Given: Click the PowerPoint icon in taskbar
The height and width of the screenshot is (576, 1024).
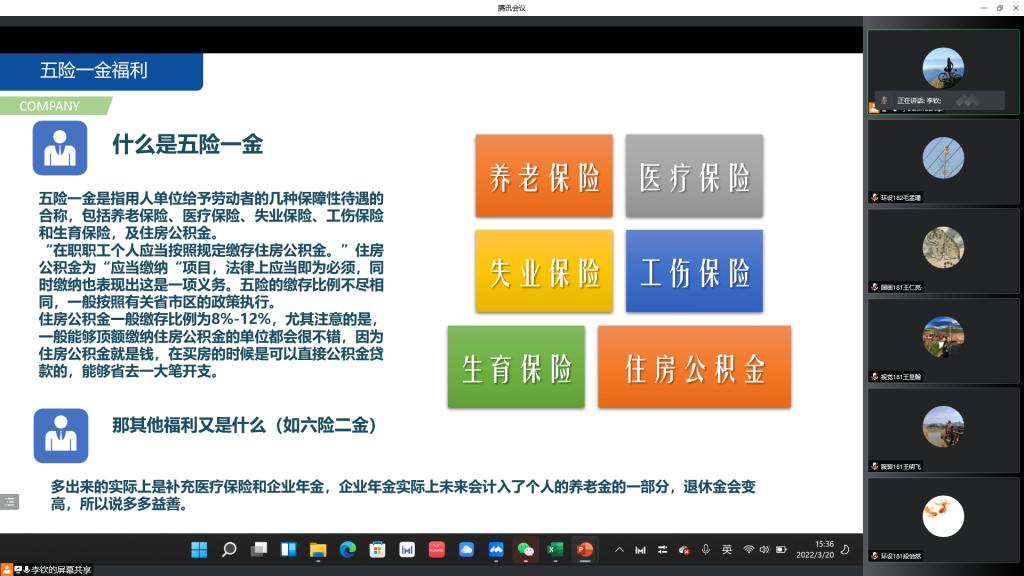Looking at the screenshot, I should click(x=584, y=549).
